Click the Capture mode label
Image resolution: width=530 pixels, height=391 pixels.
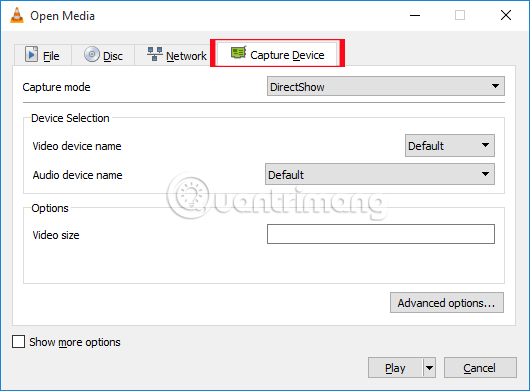(x=56, y=87)
